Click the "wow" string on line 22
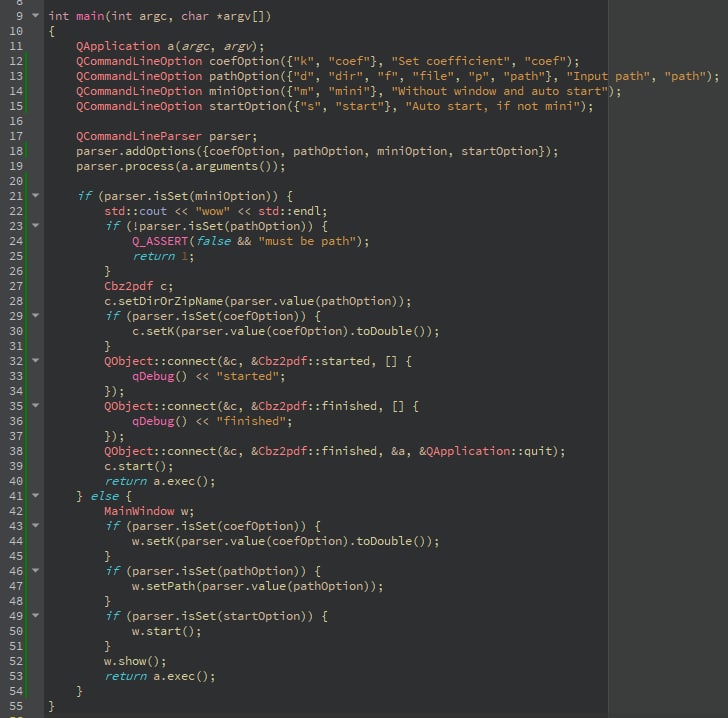The height and width of the screenshot is (718, 728). (213, 211)
